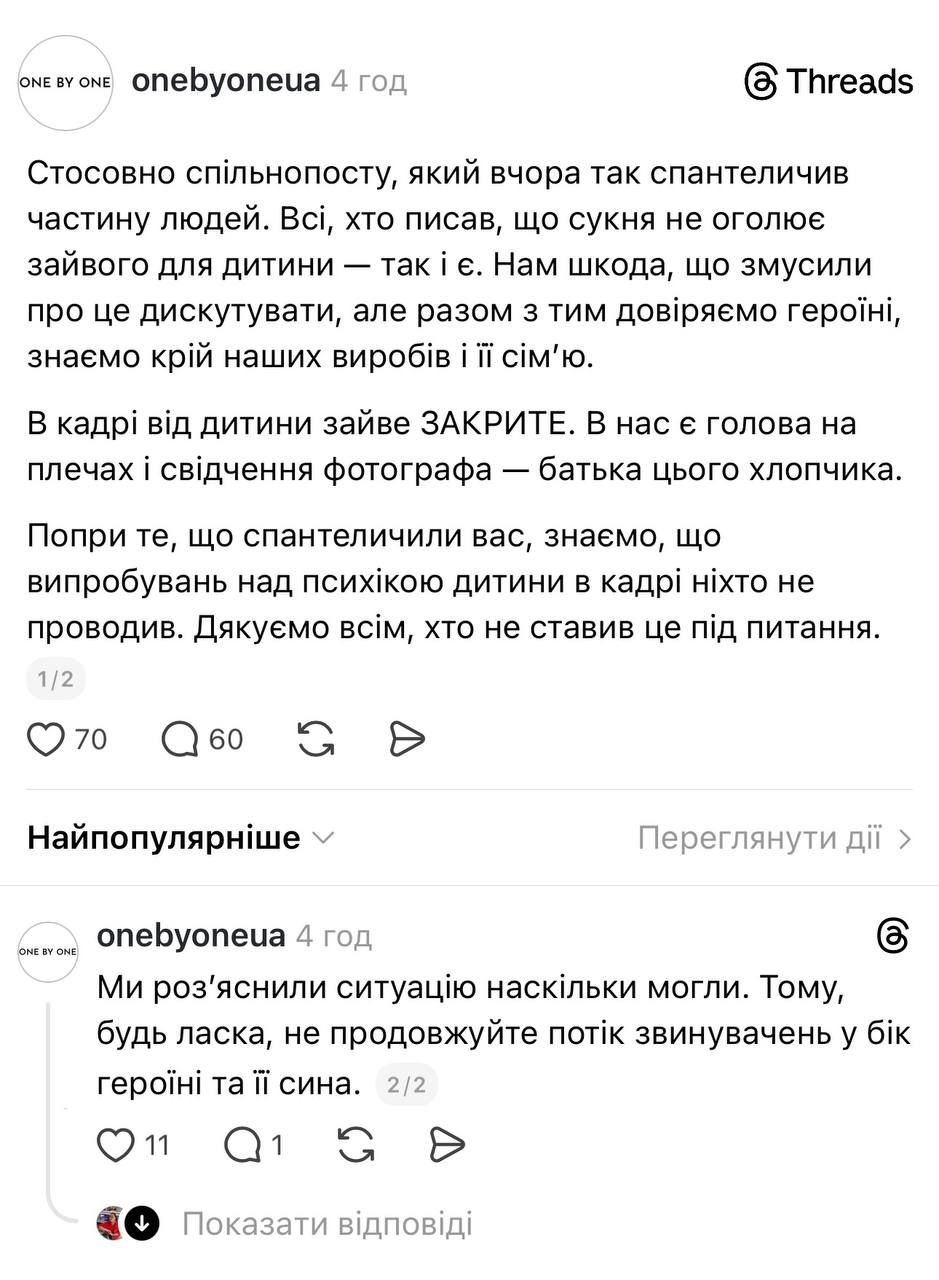The height and width of the screenshot is (1280, 939).
Task: Share the 2/2 reply via send icon
Action: tap(447, 1144)
